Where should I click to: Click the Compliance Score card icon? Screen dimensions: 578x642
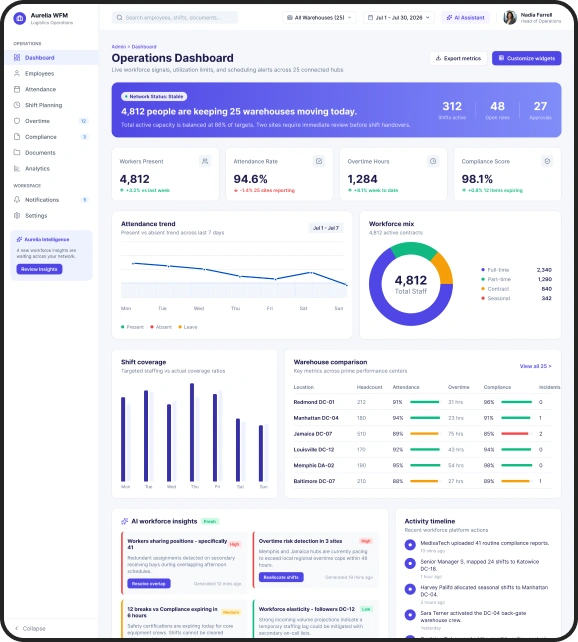(x=547, y=161)
